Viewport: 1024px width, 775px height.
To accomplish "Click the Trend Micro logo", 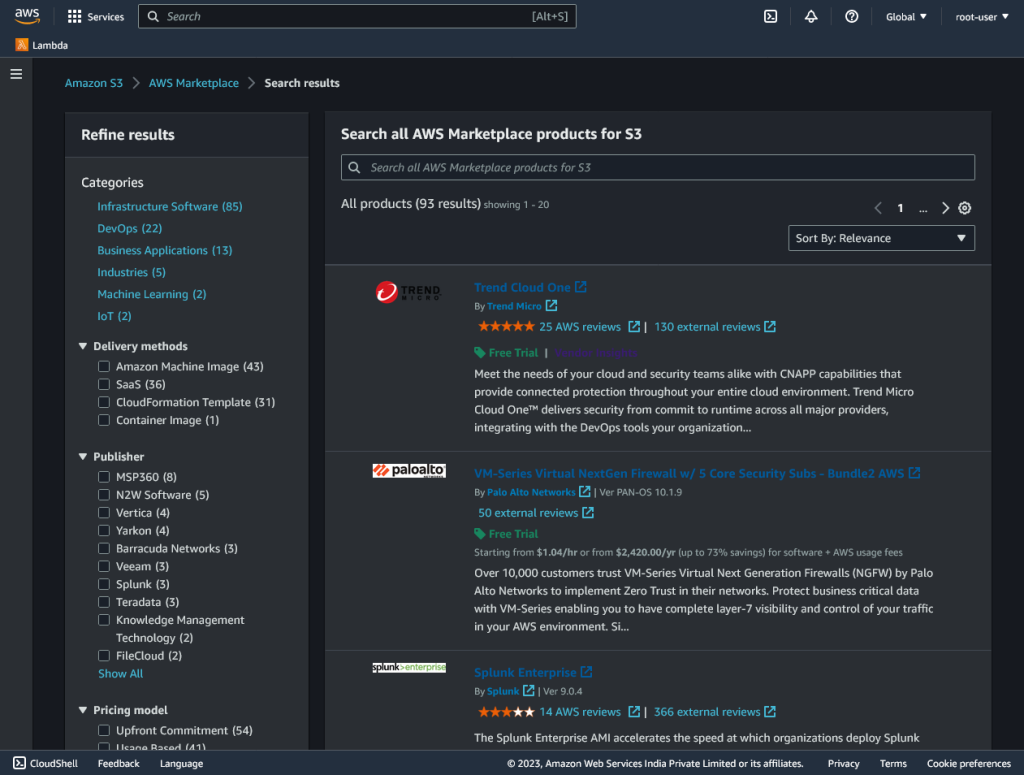I will coord(408,292).
